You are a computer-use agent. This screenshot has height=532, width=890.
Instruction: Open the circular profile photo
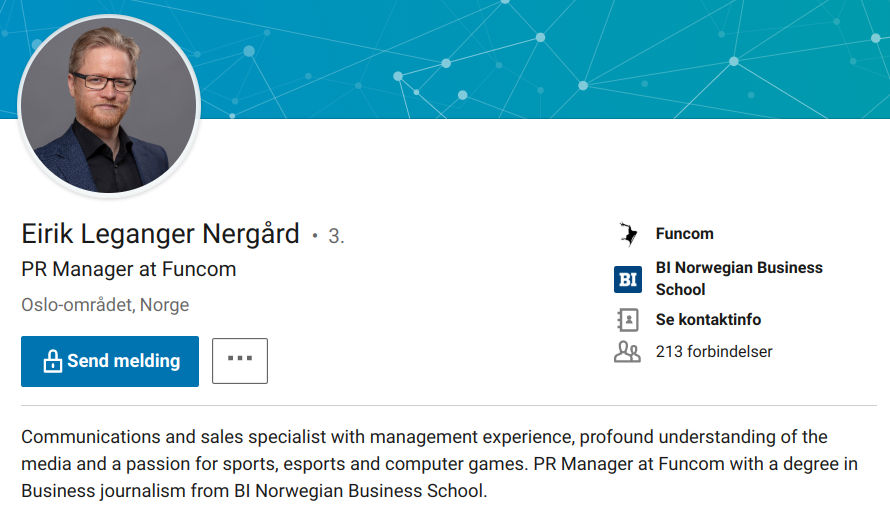pyautogui.click(x=109, y=106)
